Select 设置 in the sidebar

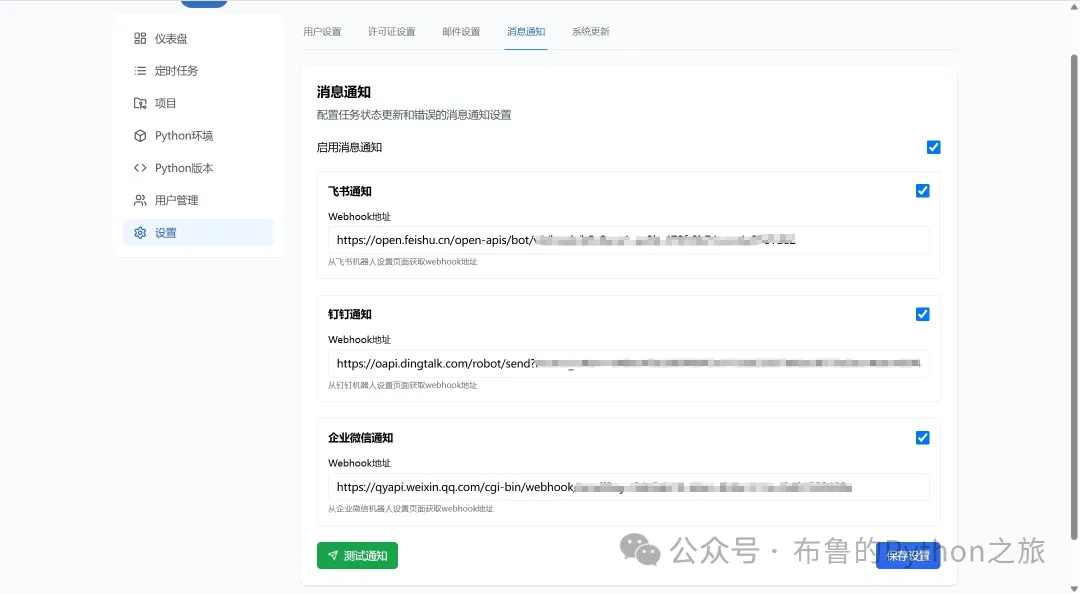coord(198,233)
